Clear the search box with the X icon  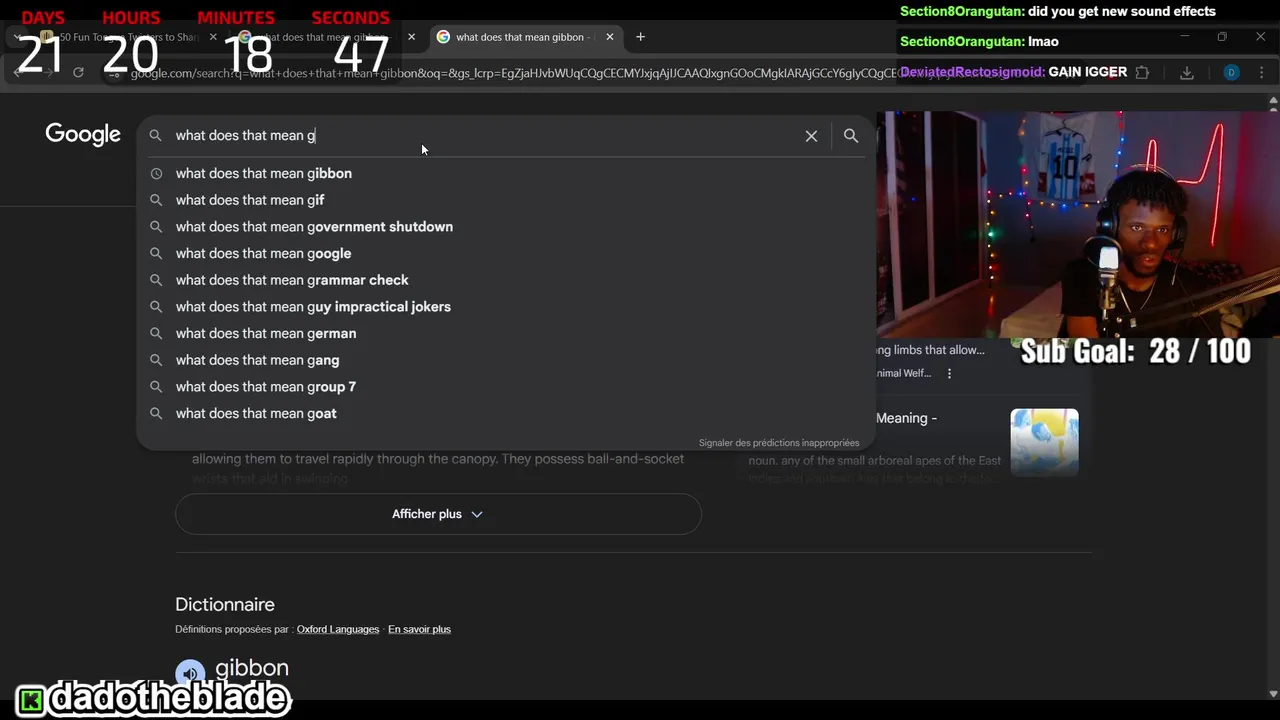click(811, 136)
